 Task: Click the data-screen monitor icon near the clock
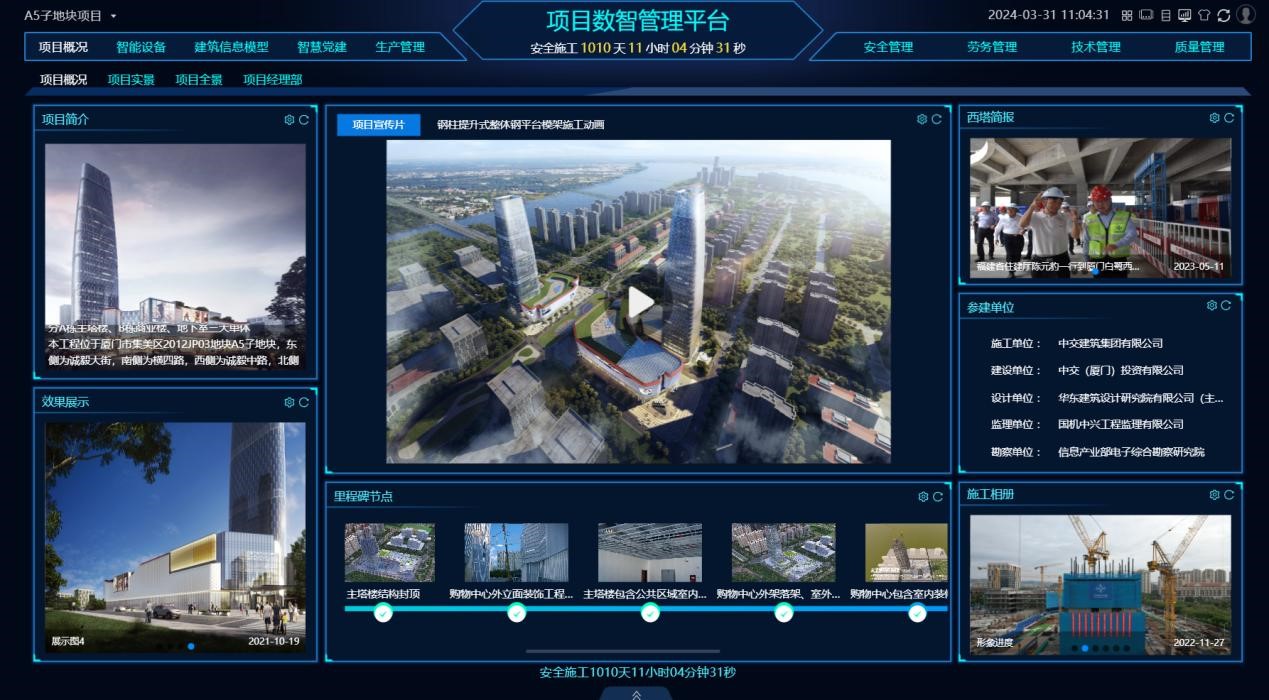coord(1186,15)
